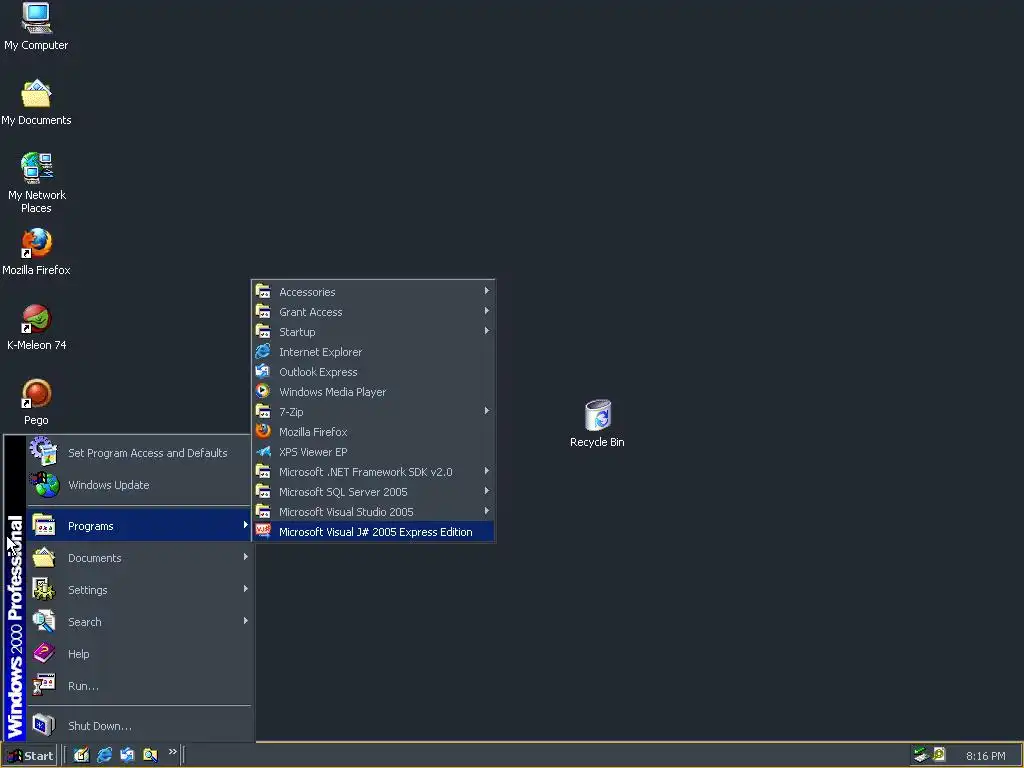Open the Programs menu item
The width and height of the screenshot is (1024, 768).
(x=140, y=526)
